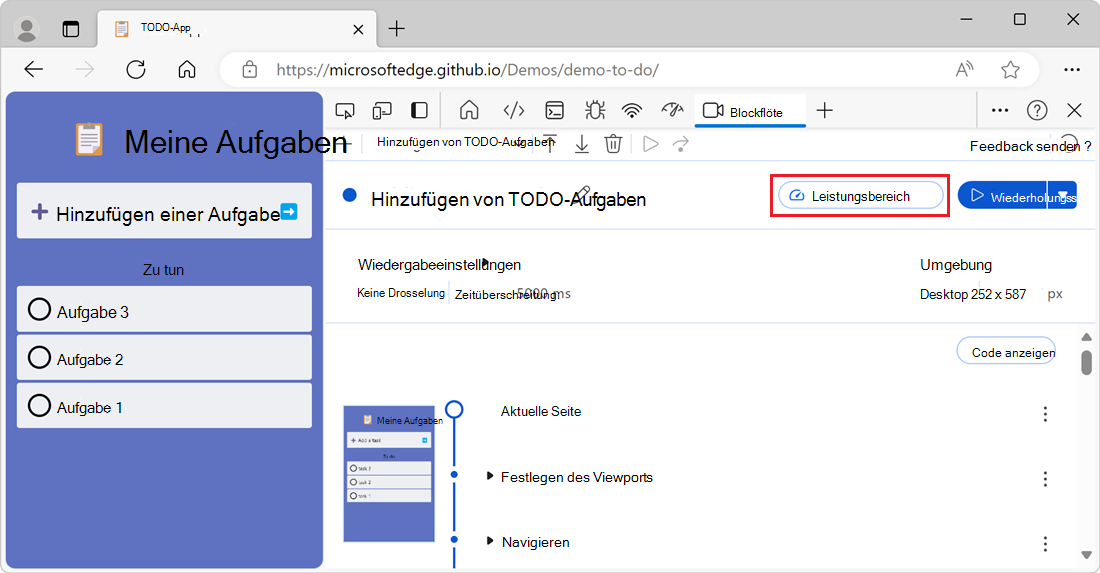This screenshot has height=573, width=1100.
Task: Select the Aktuelle Seite step
Action: 541,412
